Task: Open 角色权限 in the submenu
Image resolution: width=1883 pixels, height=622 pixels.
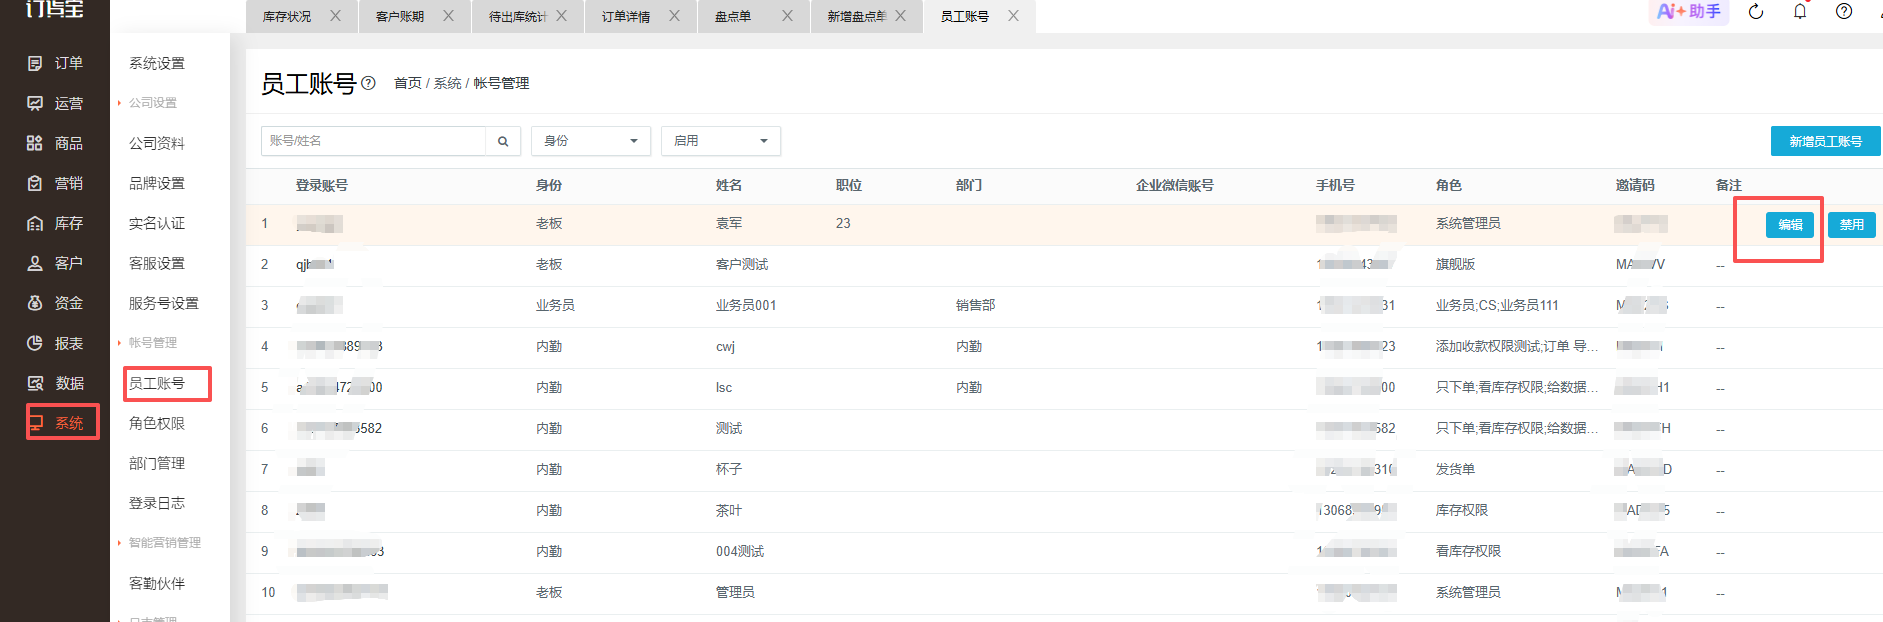Action: (157, 423)
